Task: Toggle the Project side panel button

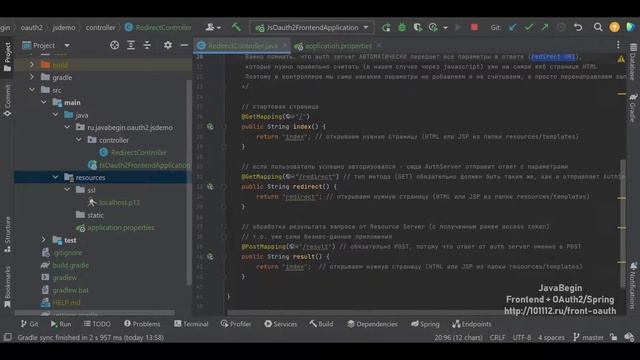Action: coord(7,57)
